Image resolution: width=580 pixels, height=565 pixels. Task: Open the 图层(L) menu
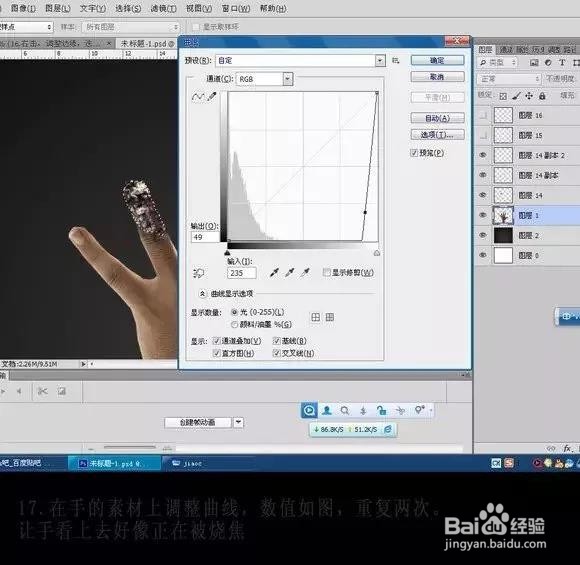tap(57, 8)
